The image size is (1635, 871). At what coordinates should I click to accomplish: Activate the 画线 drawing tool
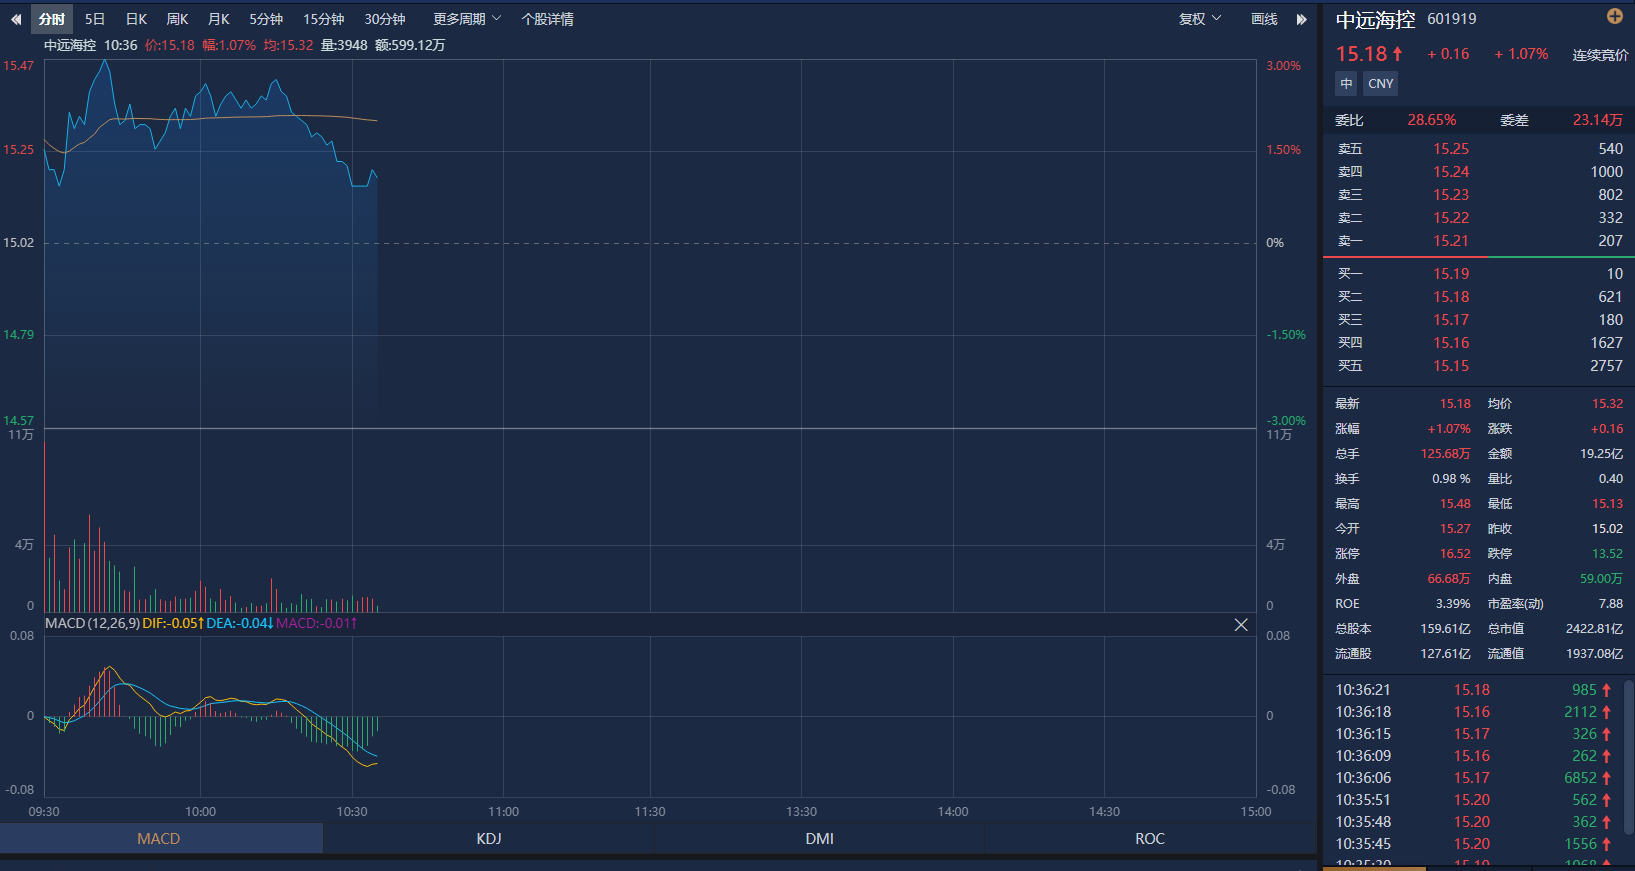click(1264, 19)
